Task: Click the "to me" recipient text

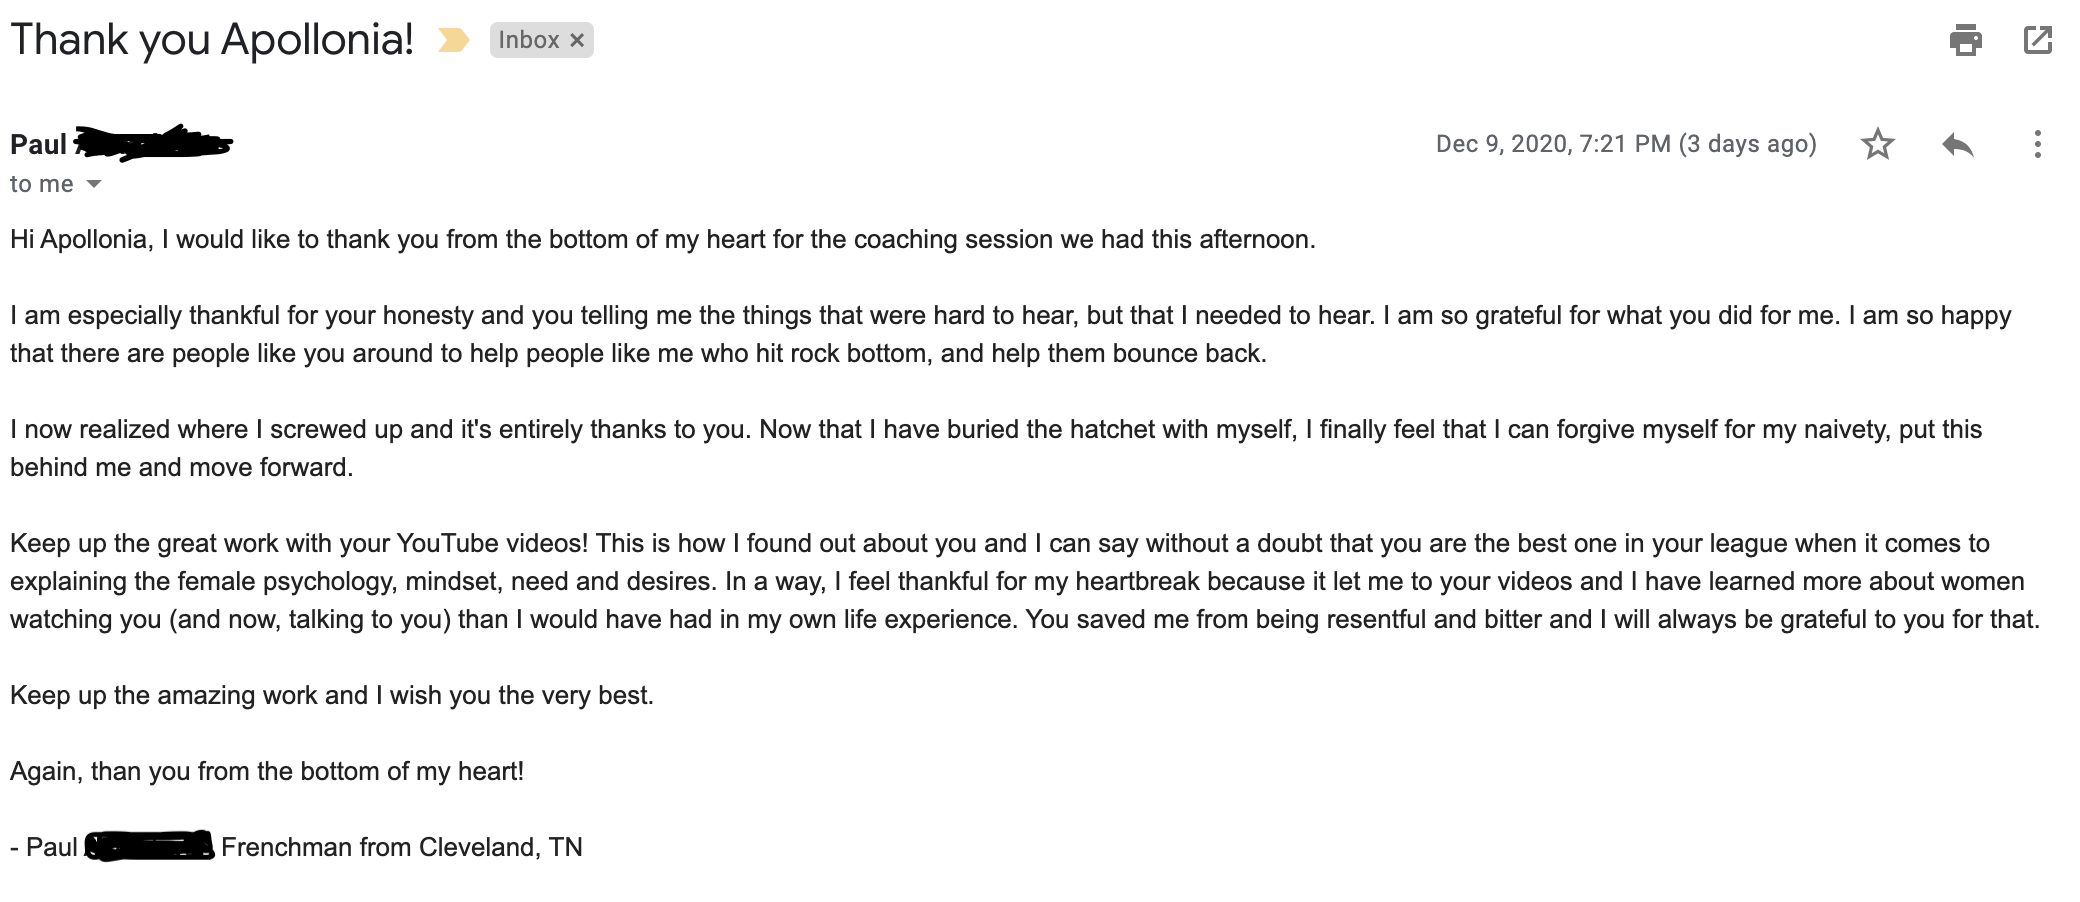Action: tap(41, 184)
